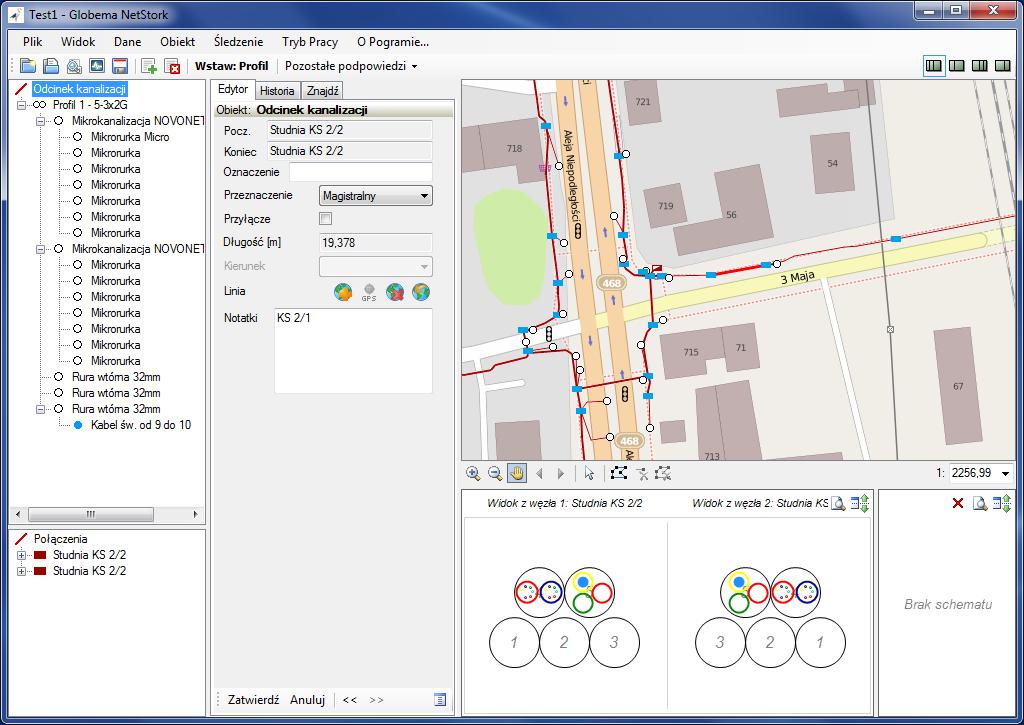
Task: Click the tree panel horizontal scrollbar thumb
Action: pyautogui.click(x=91, y=514)
